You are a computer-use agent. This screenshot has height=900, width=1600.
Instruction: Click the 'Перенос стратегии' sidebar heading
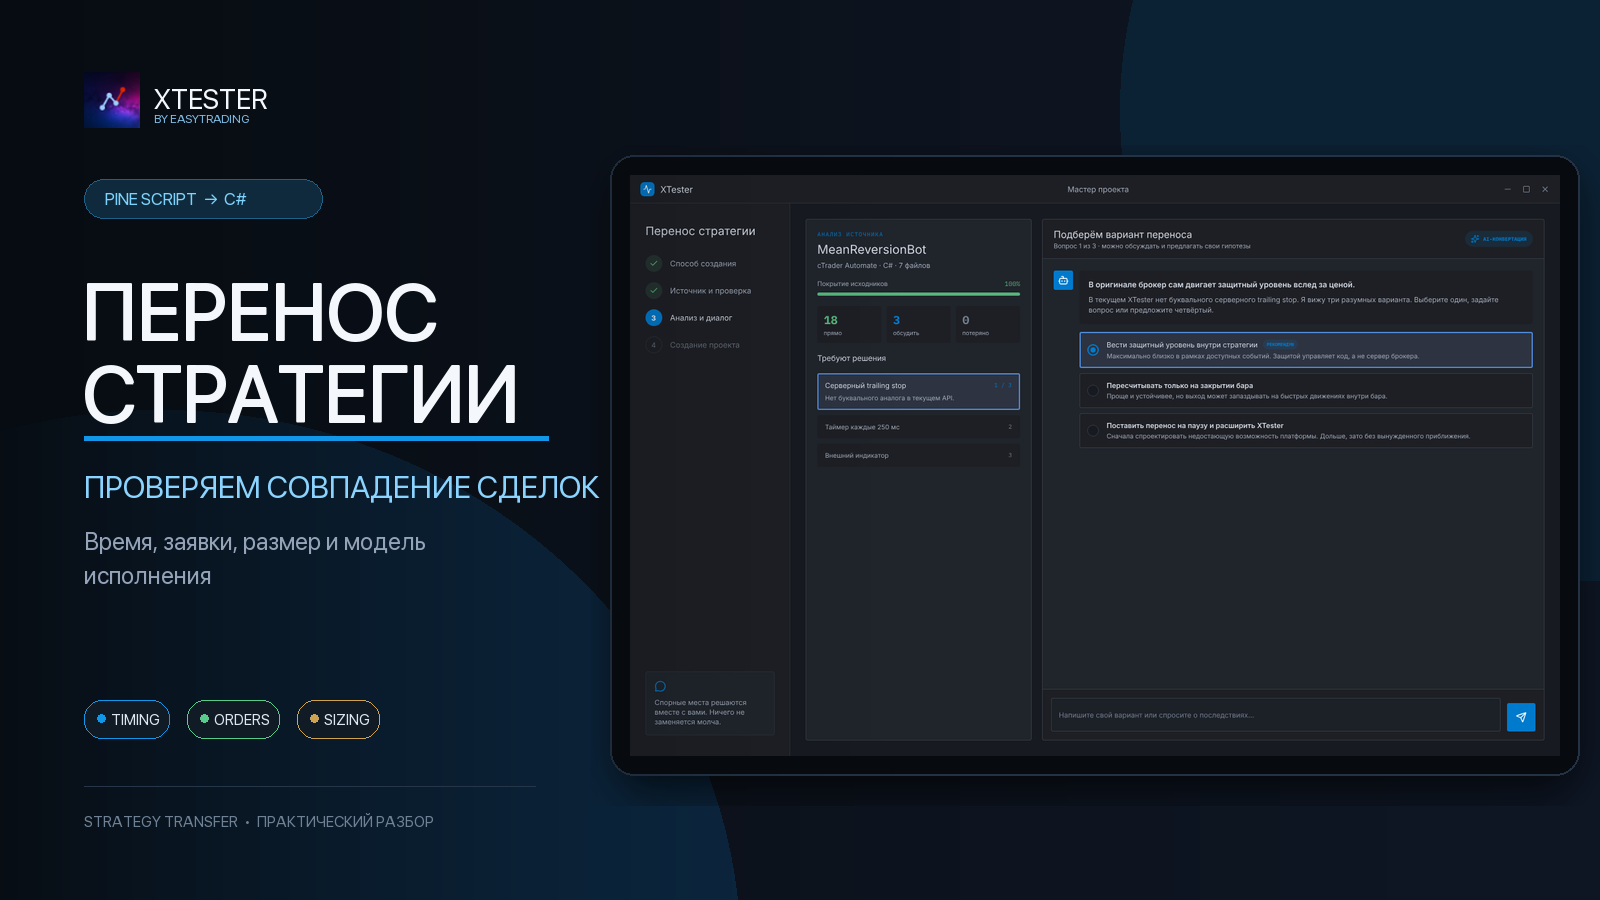coord(700,231)
